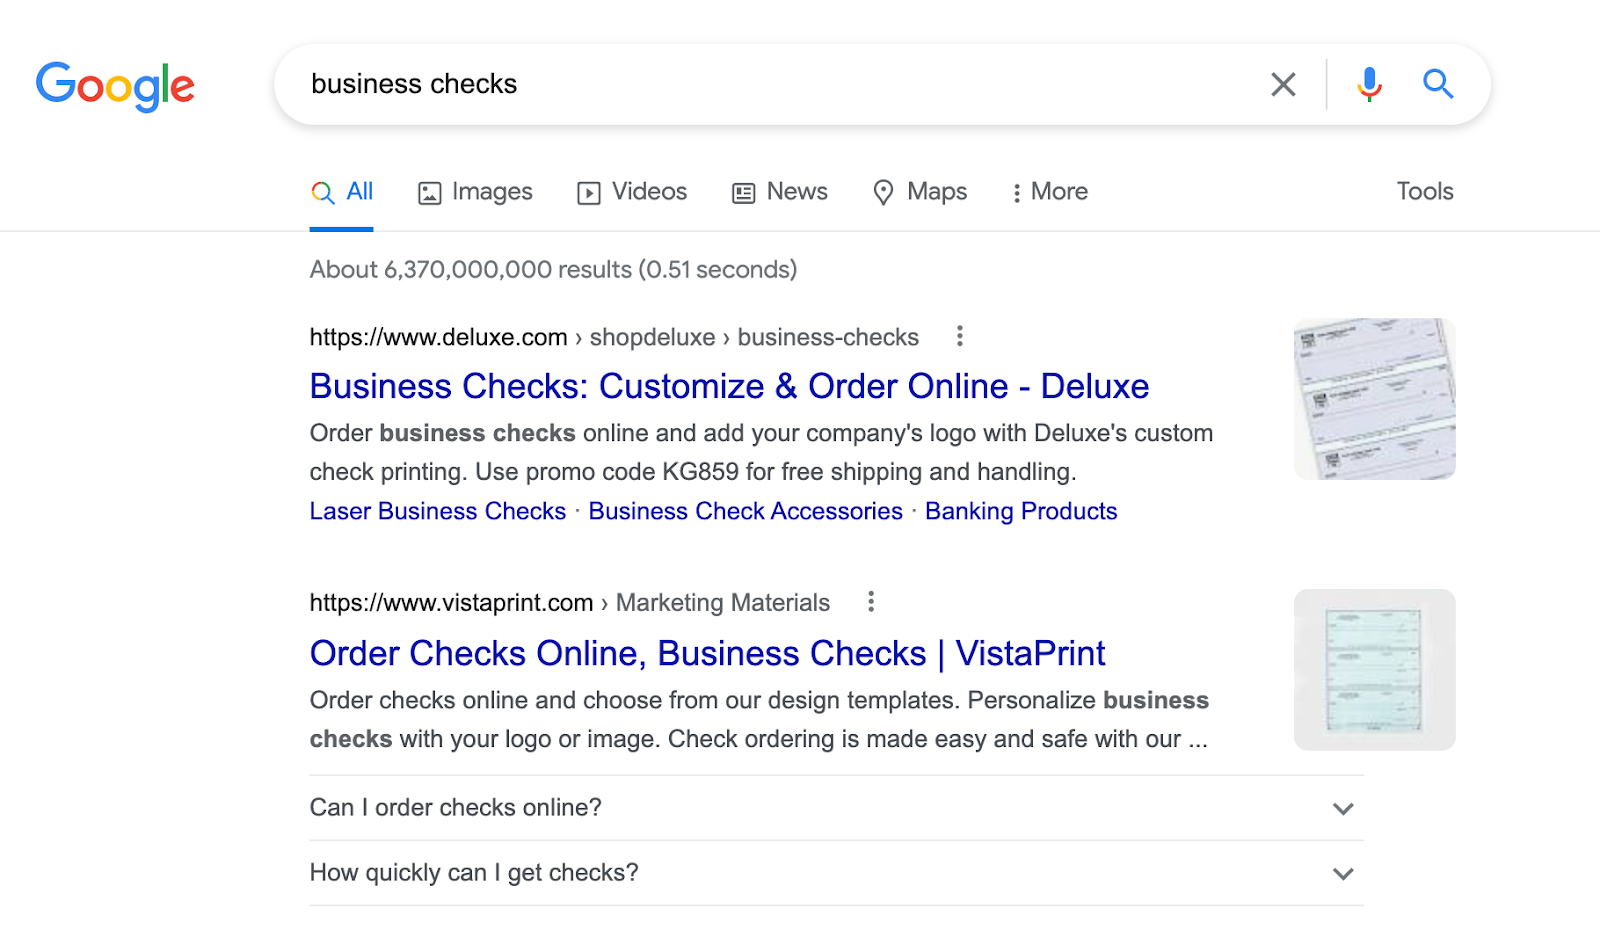Click the Videos play icon
Image resolution: width=1600 pixels, height=930 pixels.
click(588, 191)
